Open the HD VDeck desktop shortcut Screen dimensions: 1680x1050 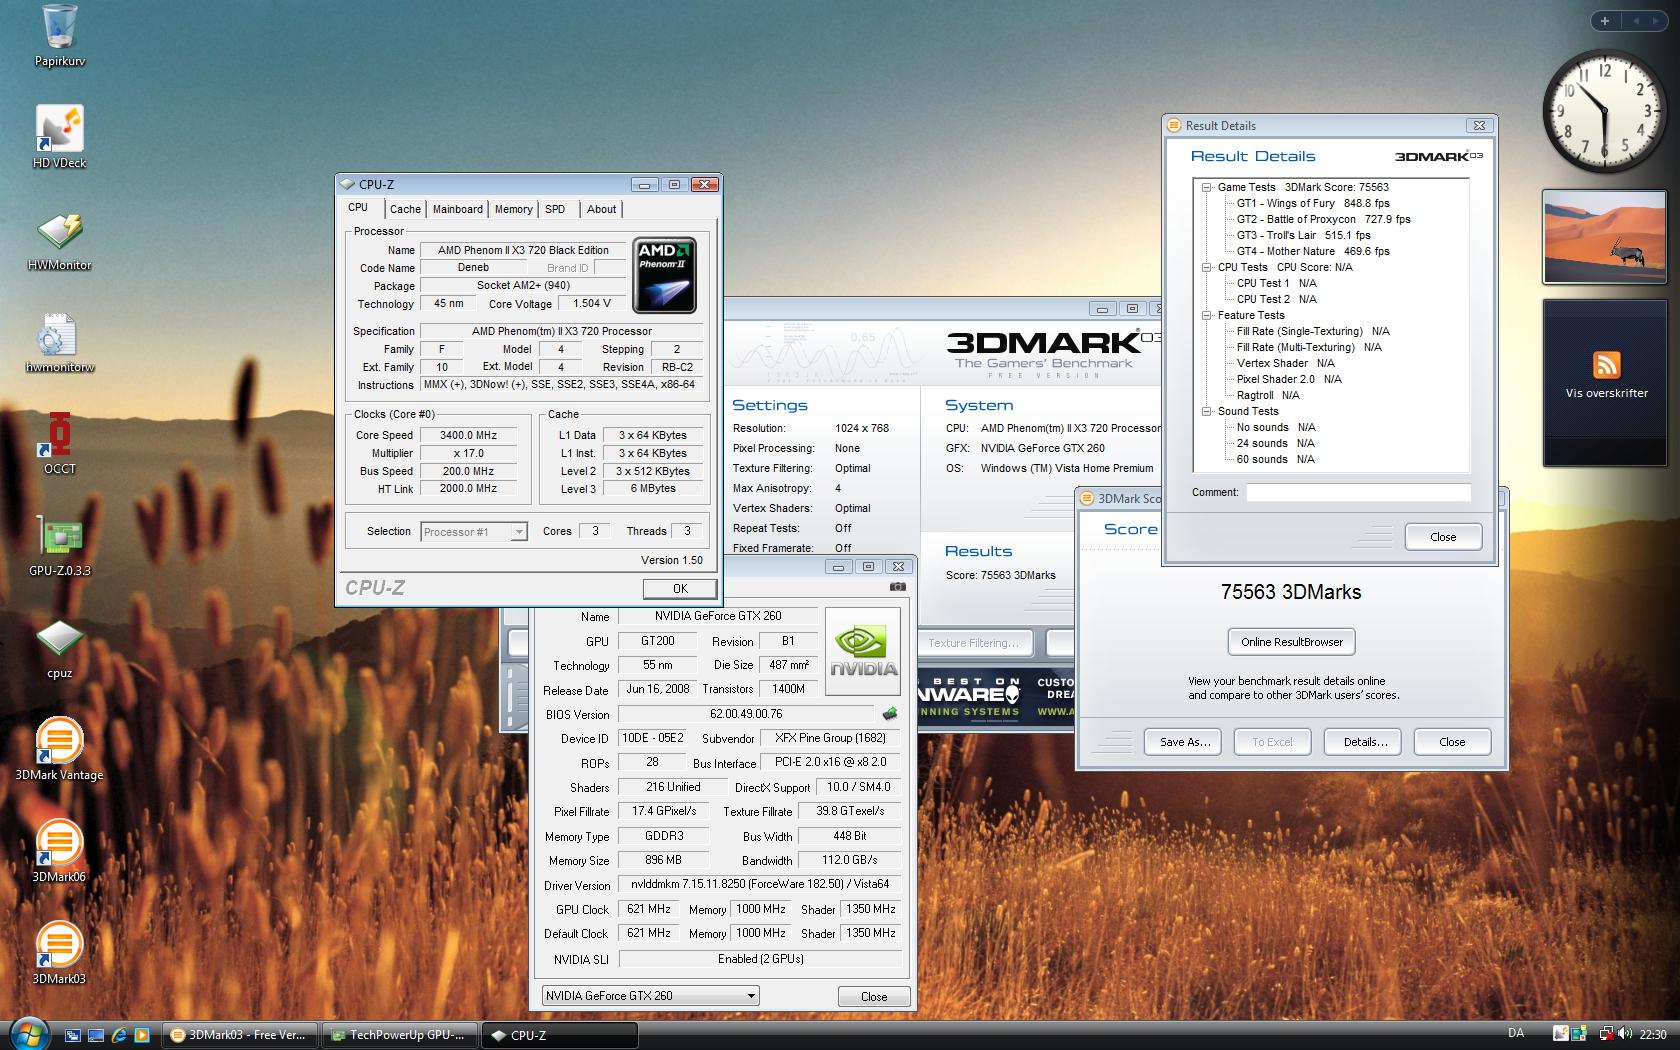tap(59, 137)
